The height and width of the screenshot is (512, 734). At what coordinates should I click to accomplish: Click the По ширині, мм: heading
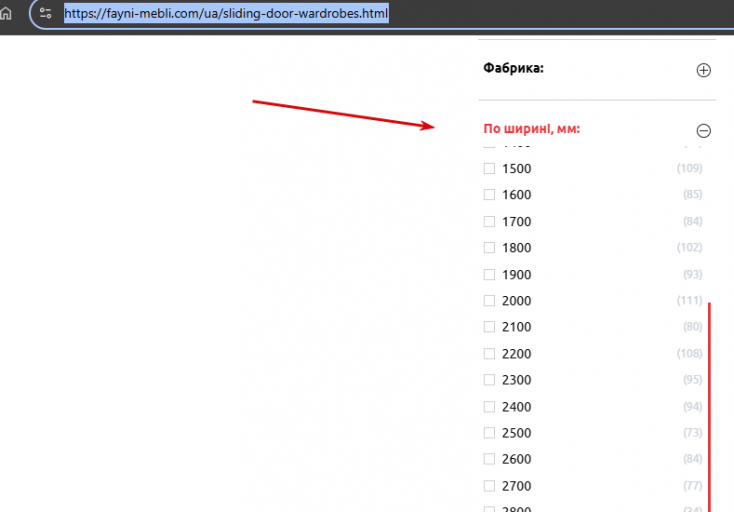[x=532, y=129]
